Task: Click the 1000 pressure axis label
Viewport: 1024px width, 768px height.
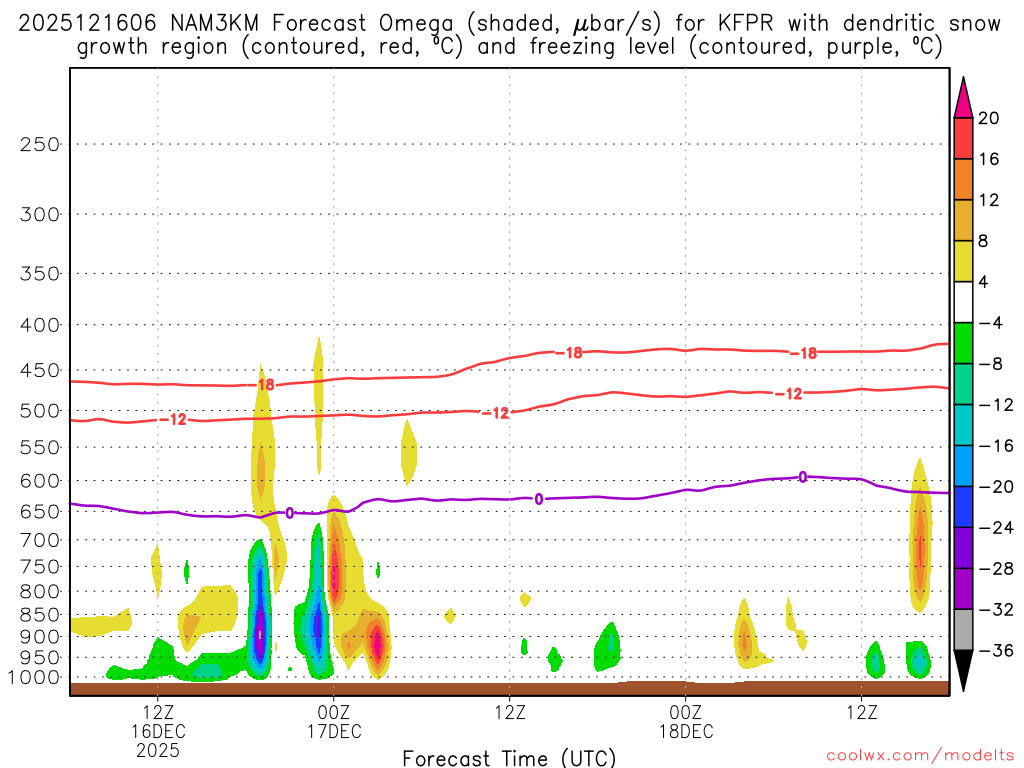Action: [34, 678]
